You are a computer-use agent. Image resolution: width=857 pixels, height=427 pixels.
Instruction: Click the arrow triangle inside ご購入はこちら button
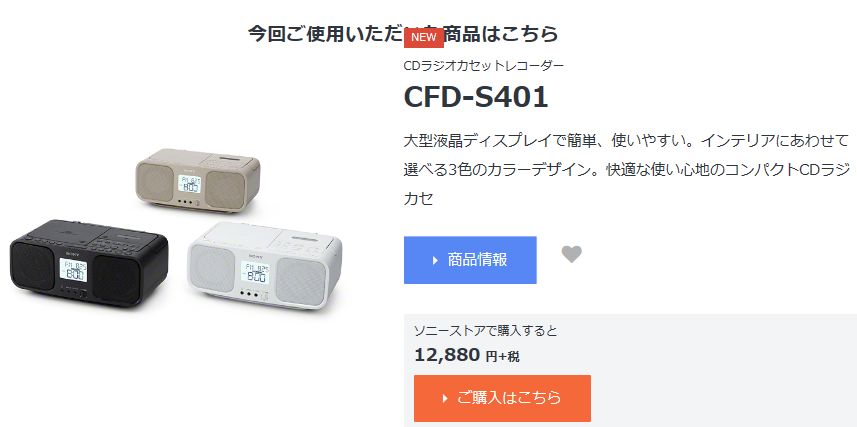[445, 398]
